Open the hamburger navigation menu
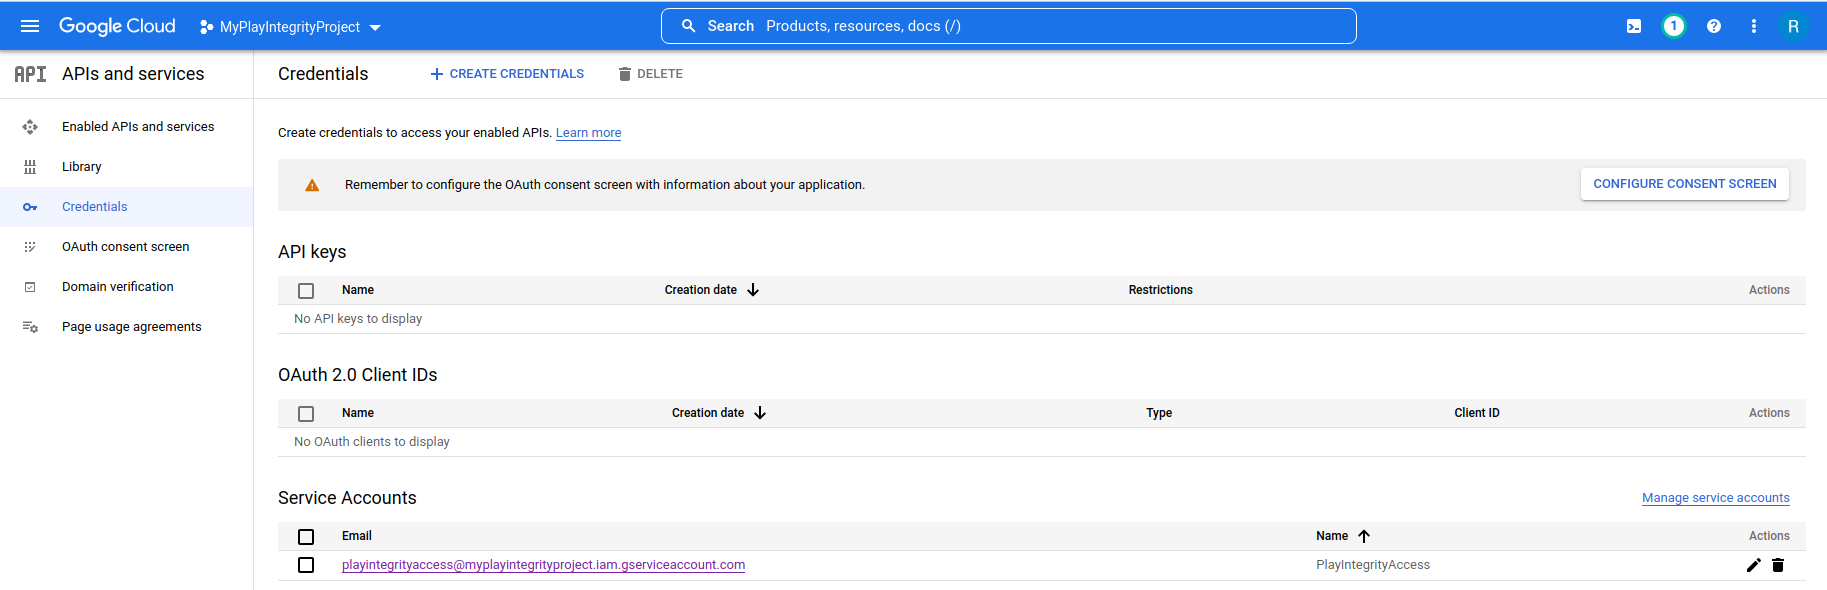 [30, 26]
